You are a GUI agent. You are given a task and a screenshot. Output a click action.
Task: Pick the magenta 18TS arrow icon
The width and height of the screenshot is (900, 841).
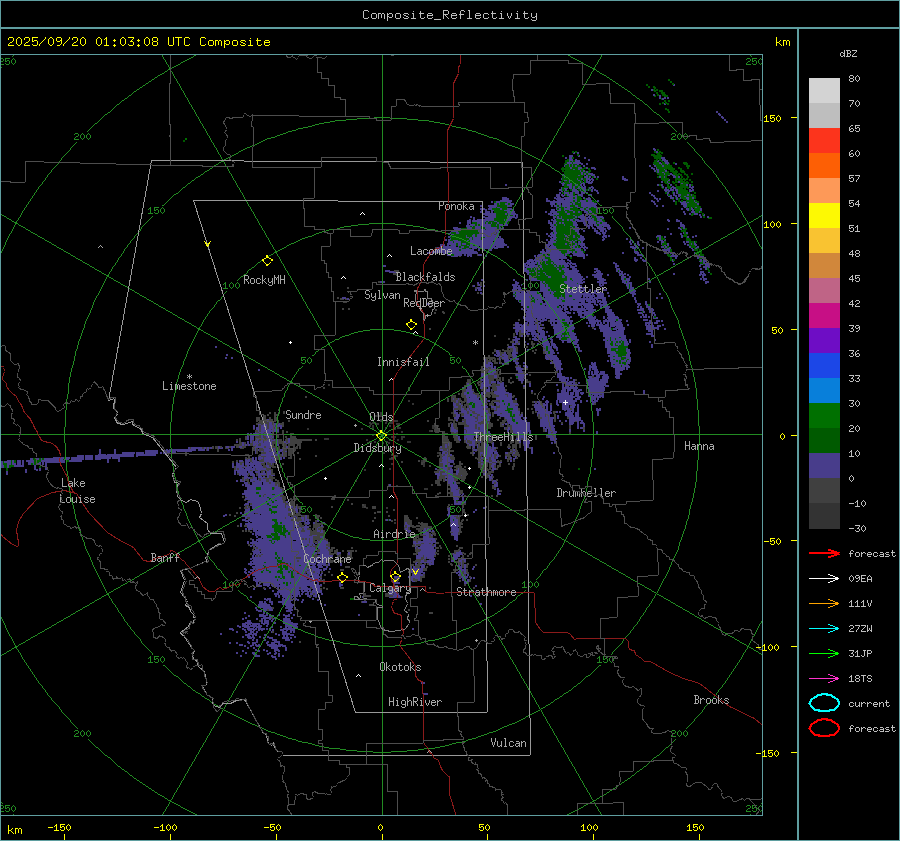[824, 678]
